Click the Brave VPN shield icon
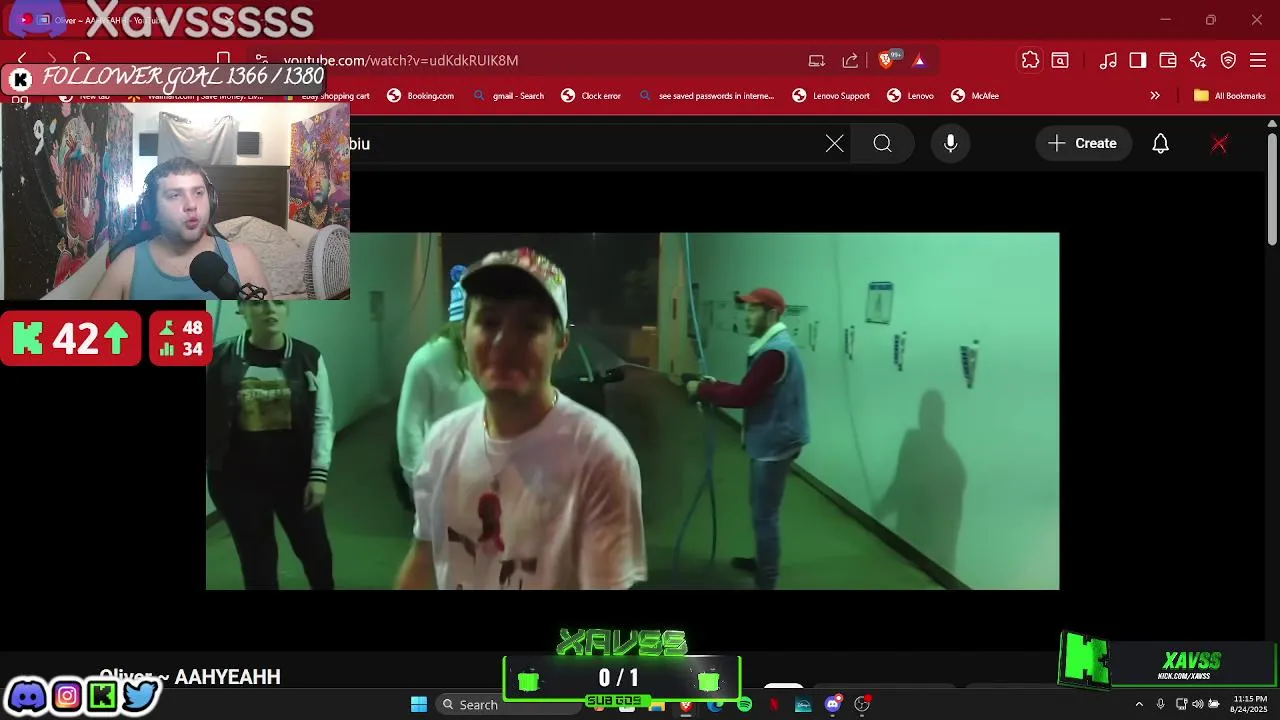Viewport: 1280px width, 720px height. (x=1228, y=60)
